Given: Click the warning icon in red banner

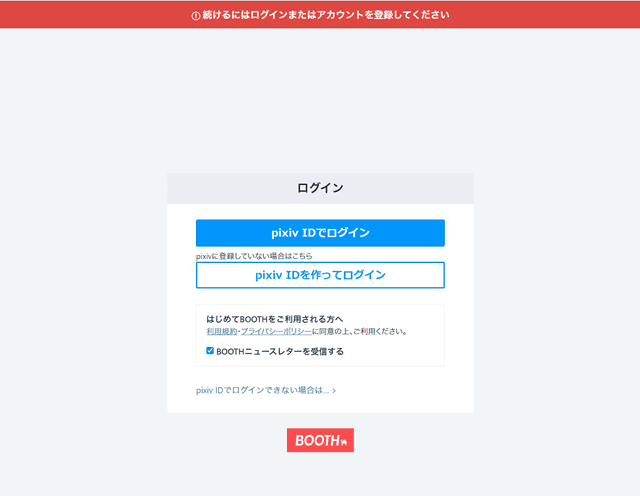Looking at the screenshot, I should [196, 16].
